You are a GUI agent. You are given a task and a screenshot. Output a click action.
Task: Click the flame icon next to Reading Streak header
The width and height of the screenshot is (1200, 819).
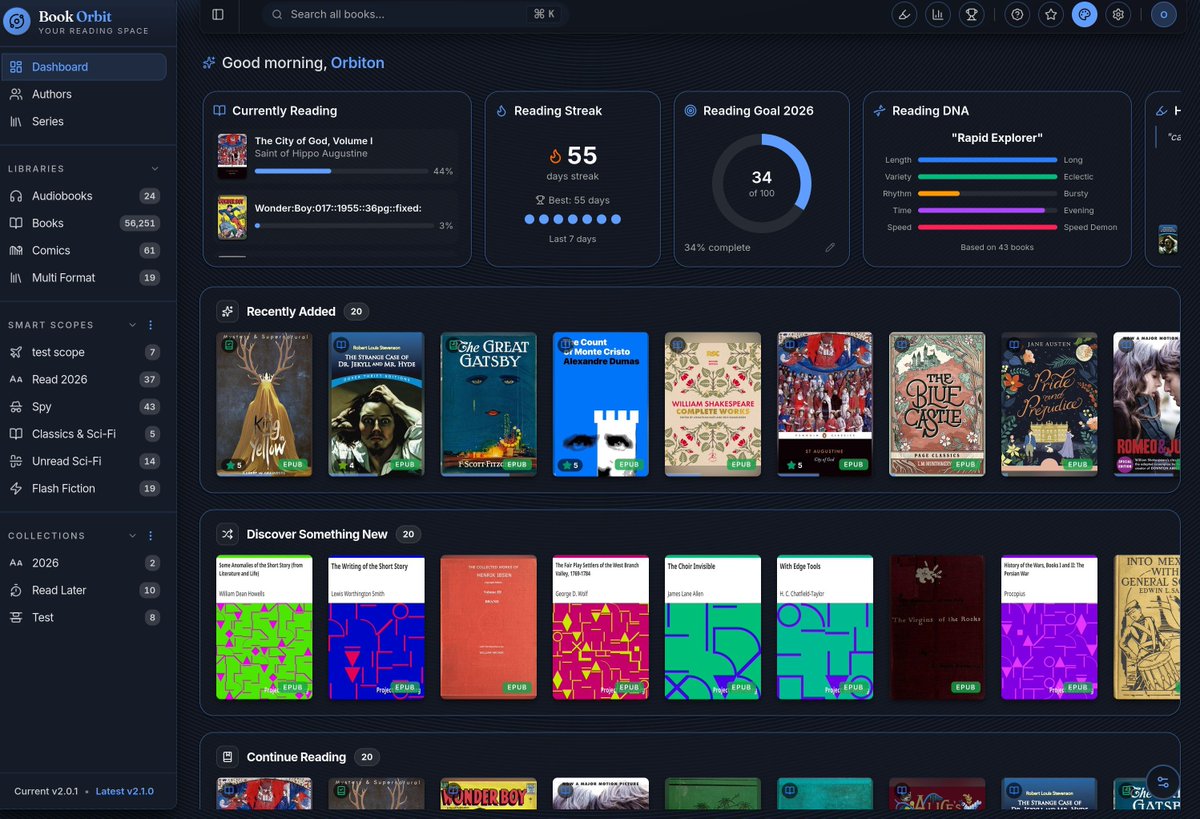501,111
